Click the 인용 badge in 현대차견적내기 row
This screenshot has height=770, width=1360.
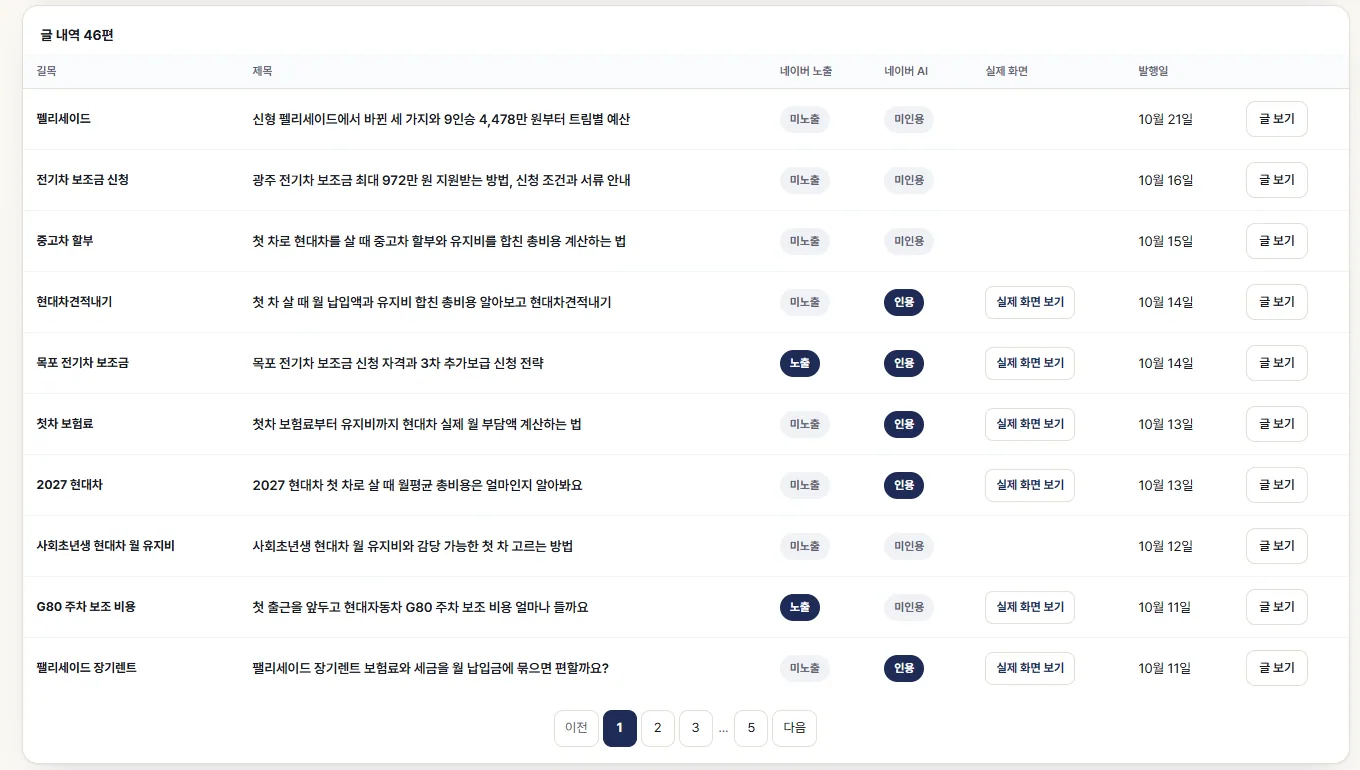pyautogui.click(x=904, y=302)
